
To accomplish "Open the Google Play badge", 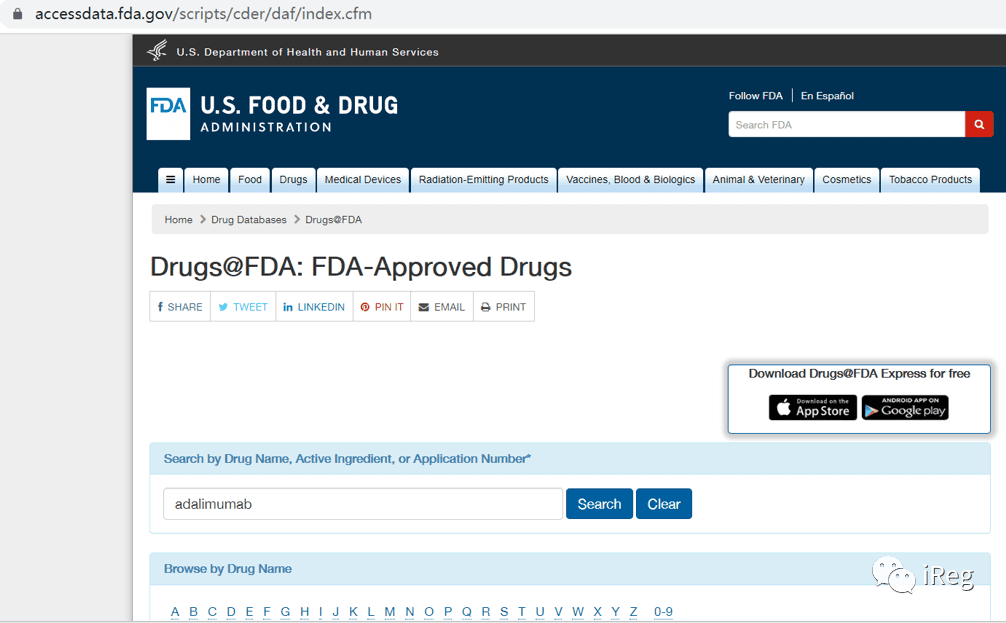I will (905, 407).
